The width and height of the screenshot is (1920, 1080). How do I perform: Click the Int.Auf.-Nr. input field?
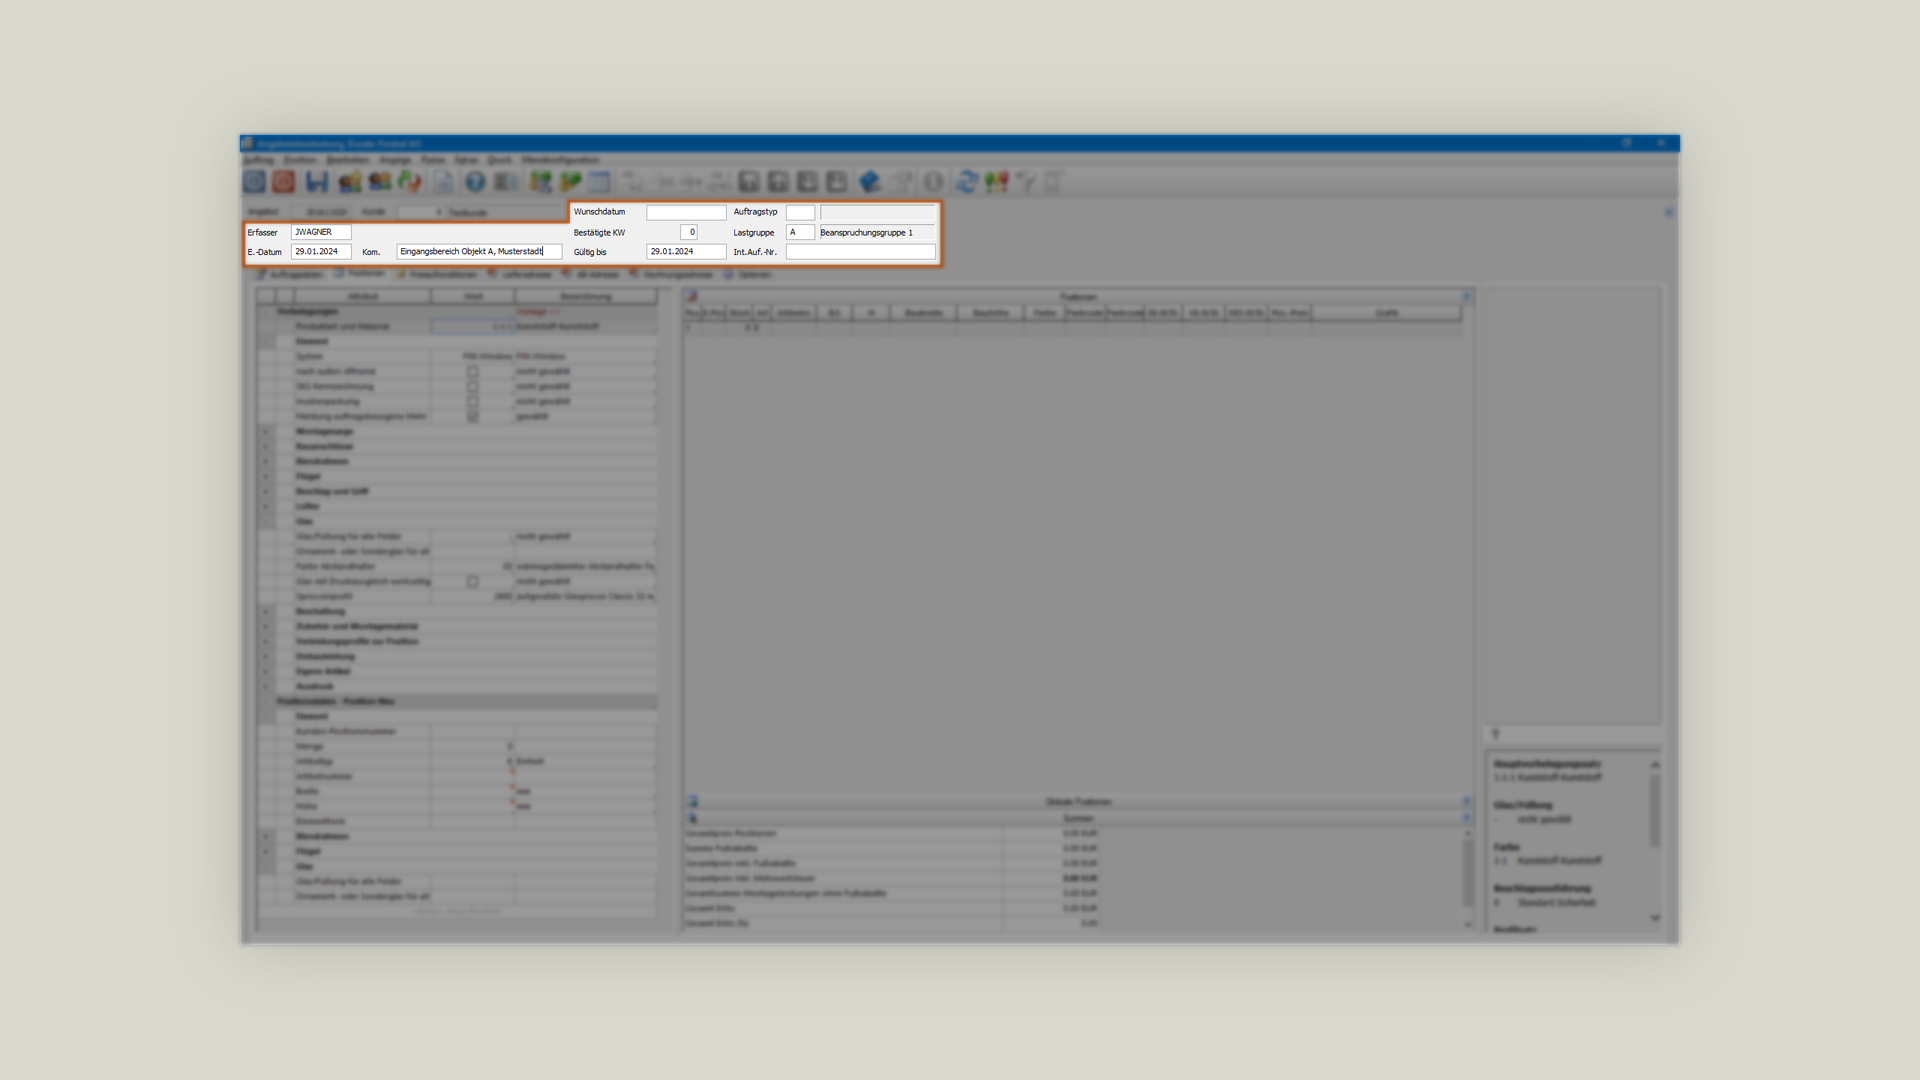click(x=861, y=252)
